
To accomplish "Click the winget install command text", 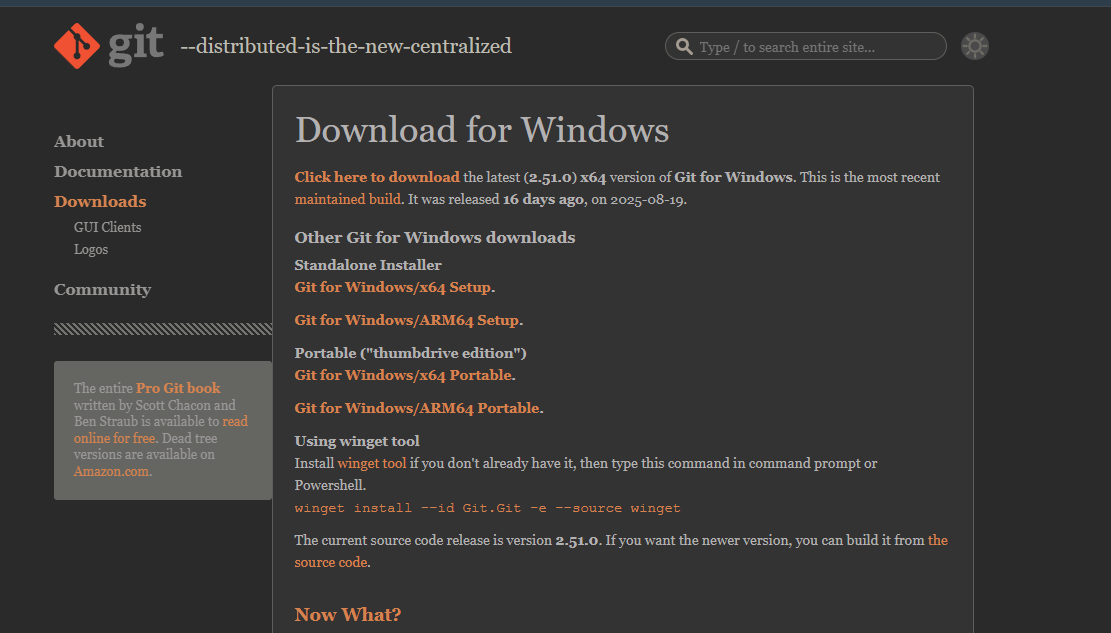I will pyautogui.click(x=487, y=508).
